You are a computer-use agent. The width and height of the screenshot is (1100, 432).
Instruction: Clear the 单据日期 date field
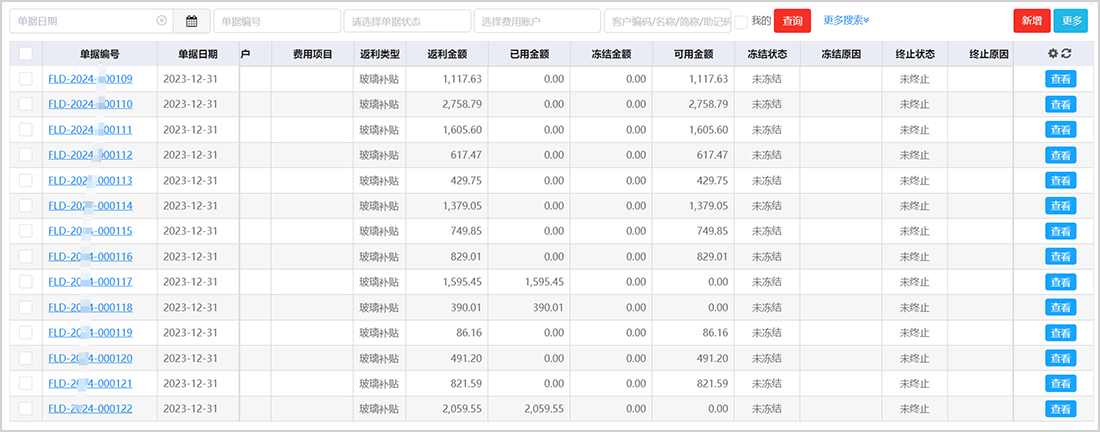click(162, 21)
